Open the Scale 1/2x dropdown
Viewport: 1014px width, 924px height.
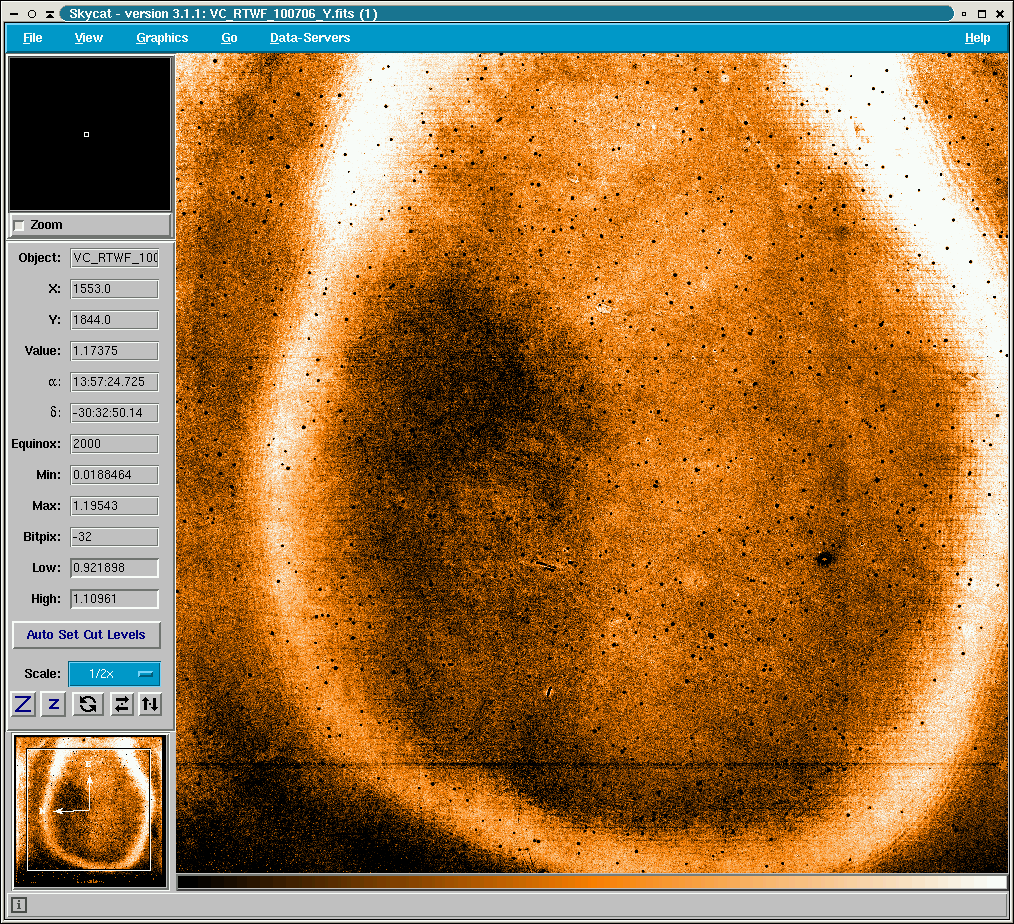(x=113, y=674)
